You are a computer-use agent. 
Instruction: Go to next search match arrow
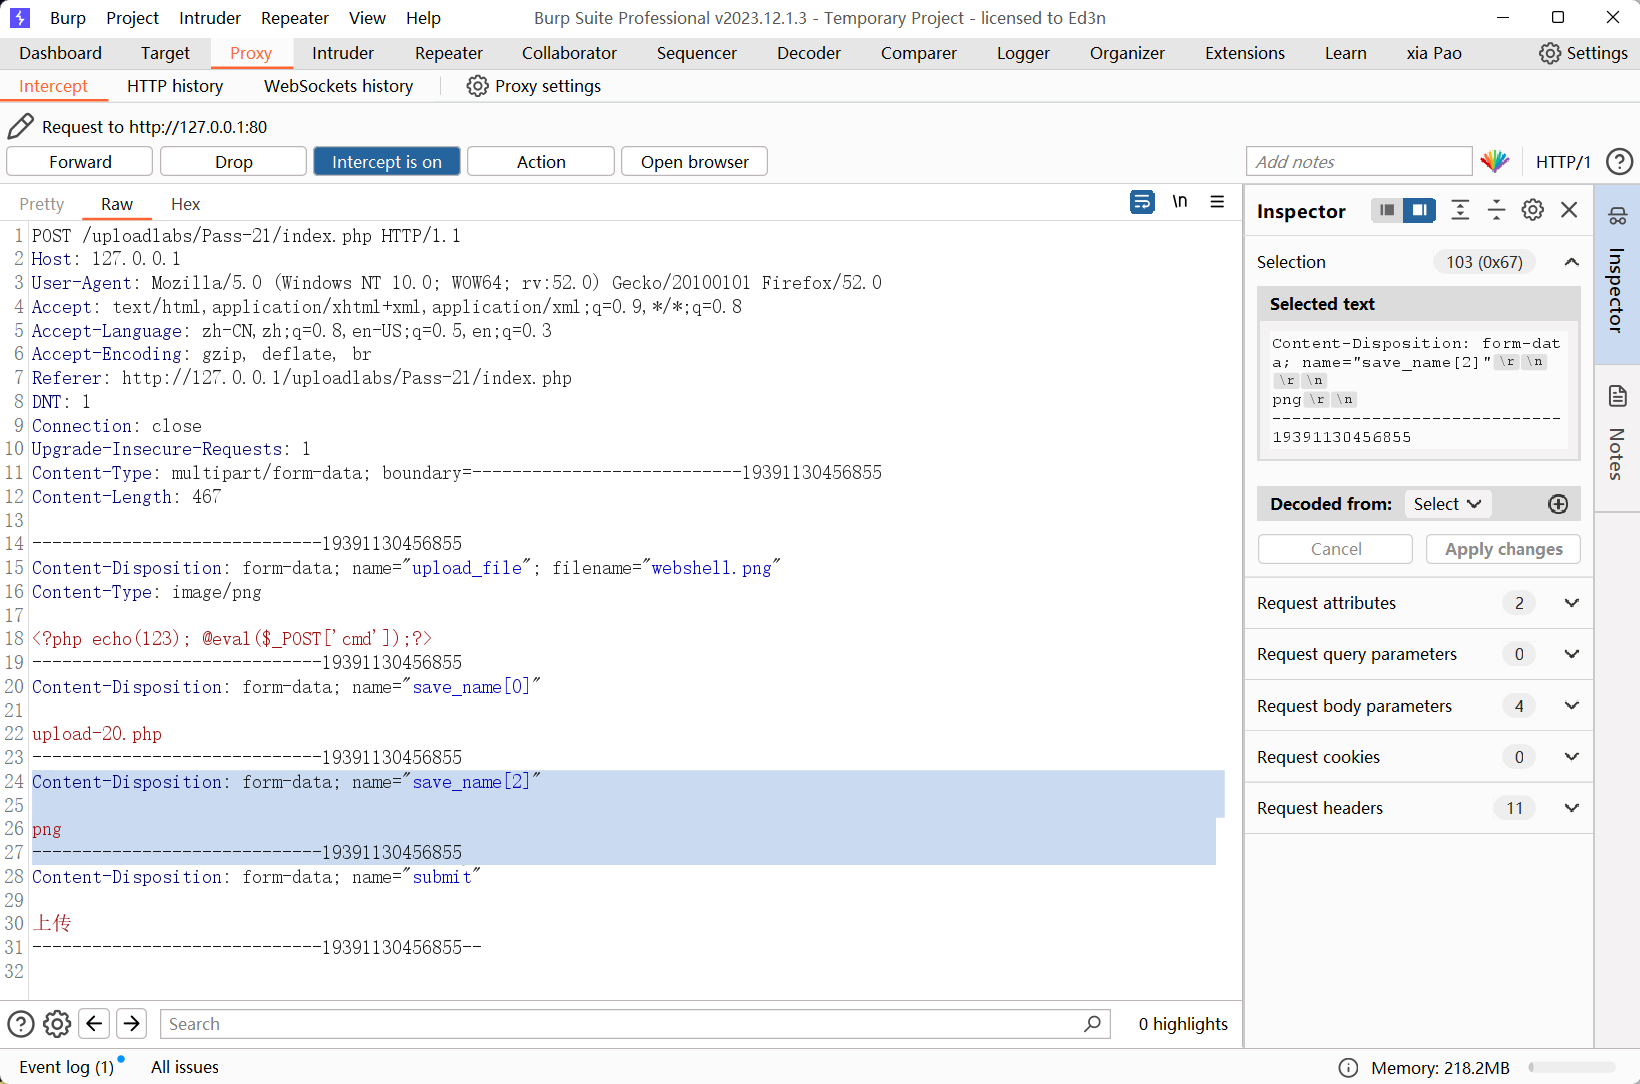click(131, 1024)
